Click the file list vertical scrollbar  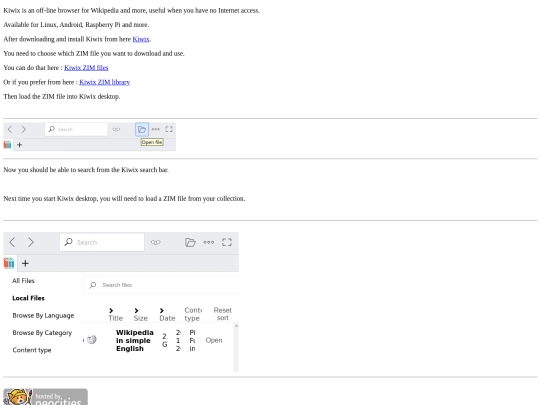tap(236, 347)
